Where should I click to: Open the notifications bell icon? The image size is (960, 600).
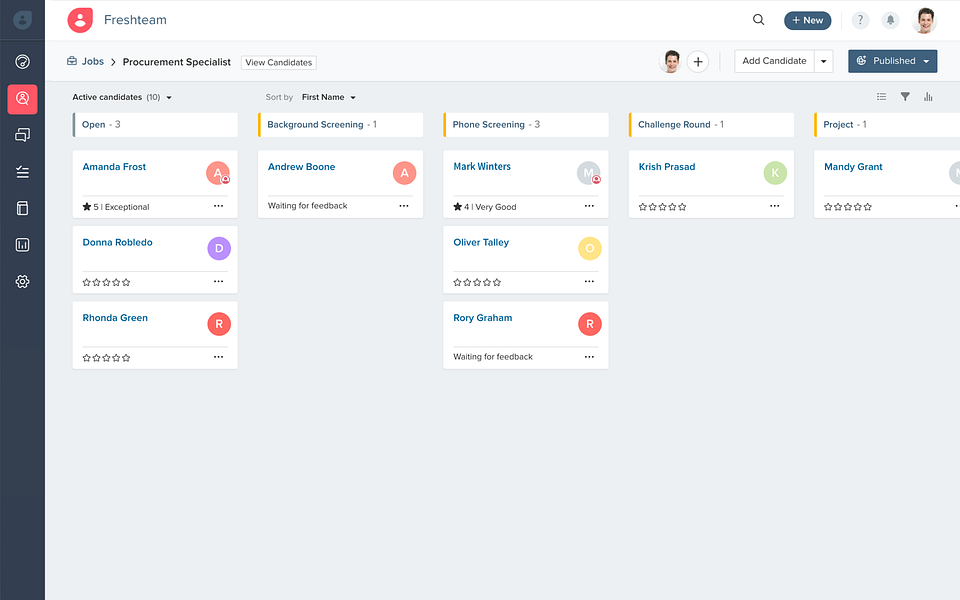[890, 20]
